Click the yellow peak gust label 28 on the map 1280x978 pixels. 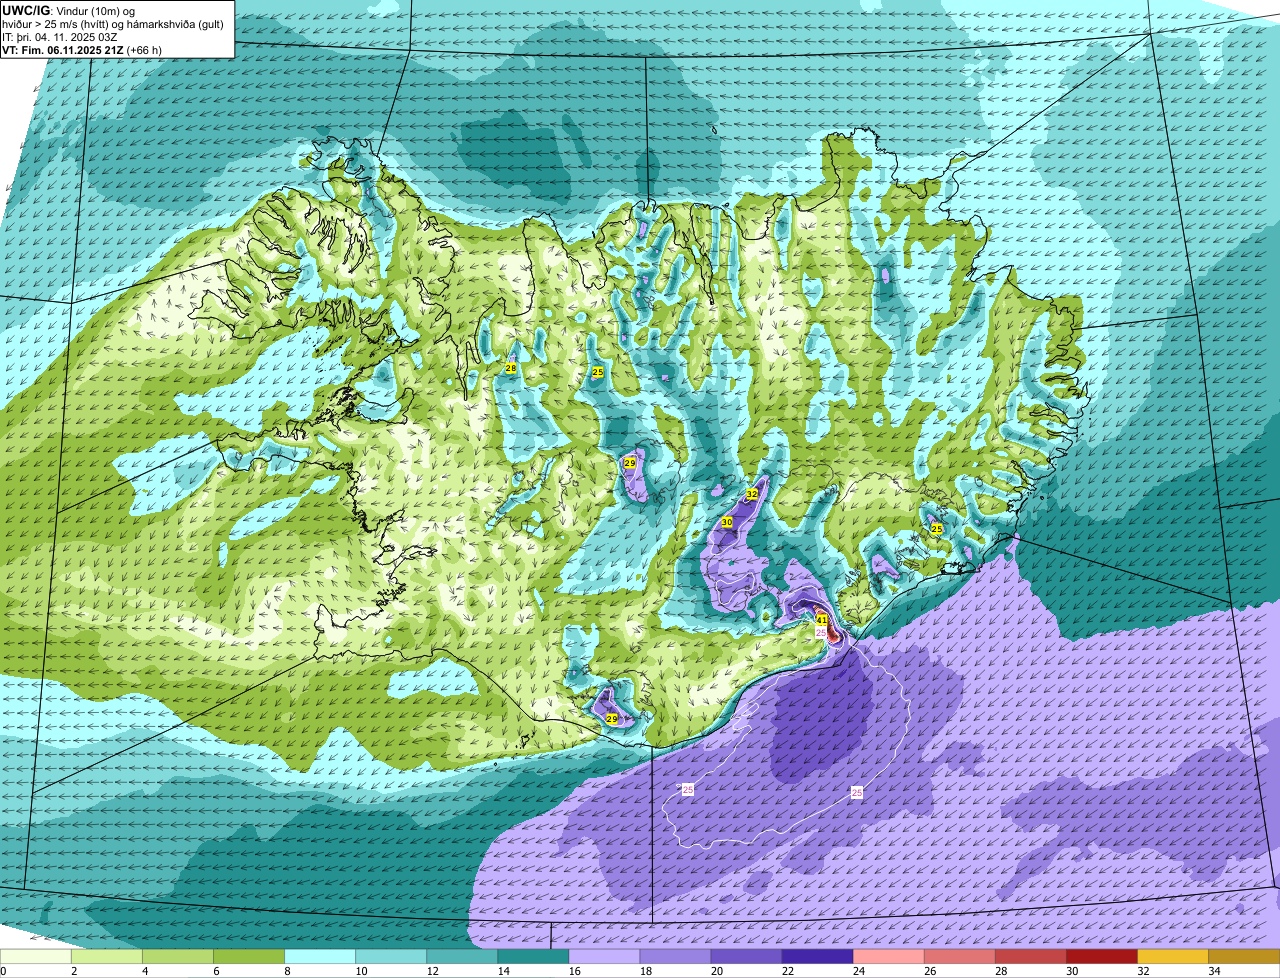coord(511,369)
